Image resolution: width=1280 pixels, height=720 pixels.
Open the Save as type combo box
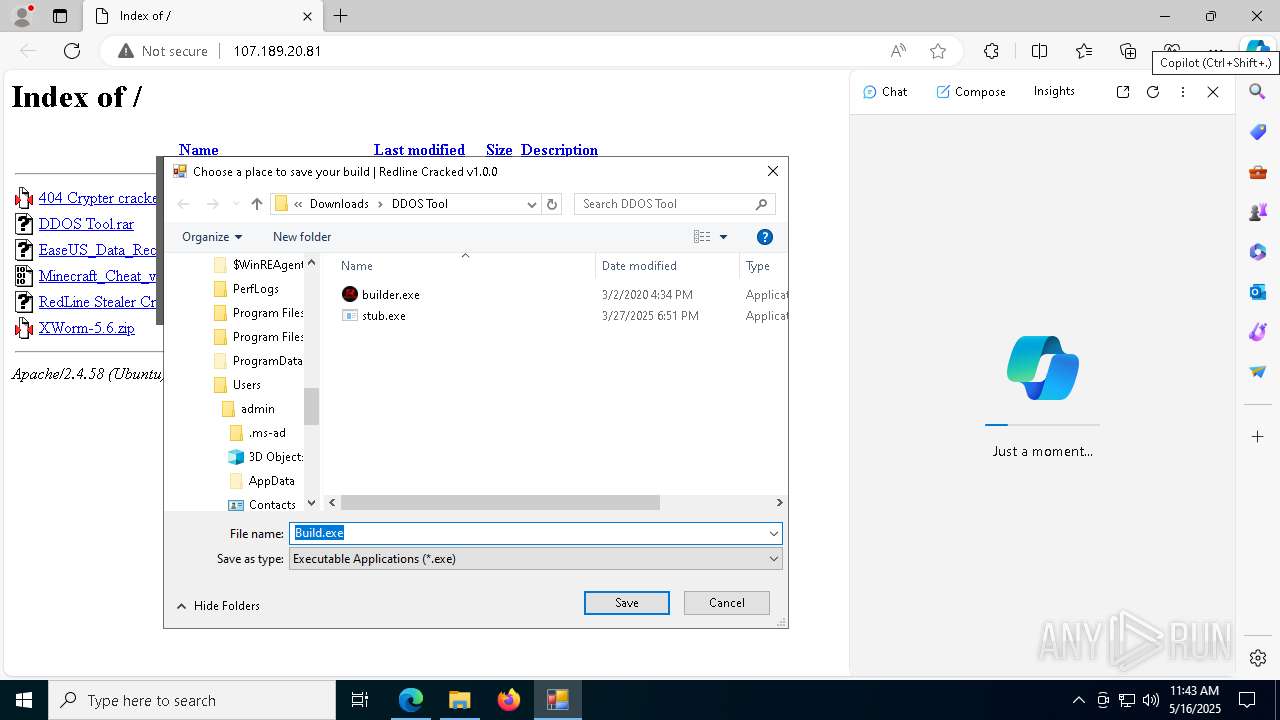[x=536, y=559]
